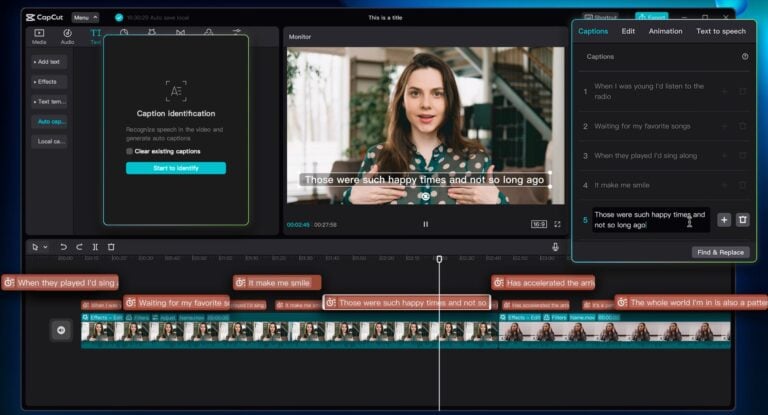768x415 pixels.
Task: Open the Media panel icon
Action: tap(39, 36)
